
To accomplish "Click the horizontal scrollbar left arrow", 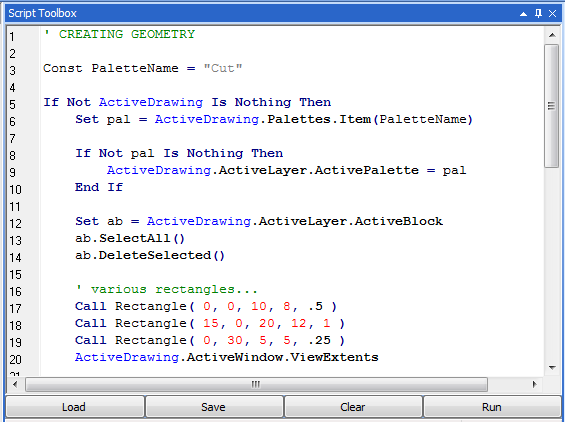I will [15, 384].
